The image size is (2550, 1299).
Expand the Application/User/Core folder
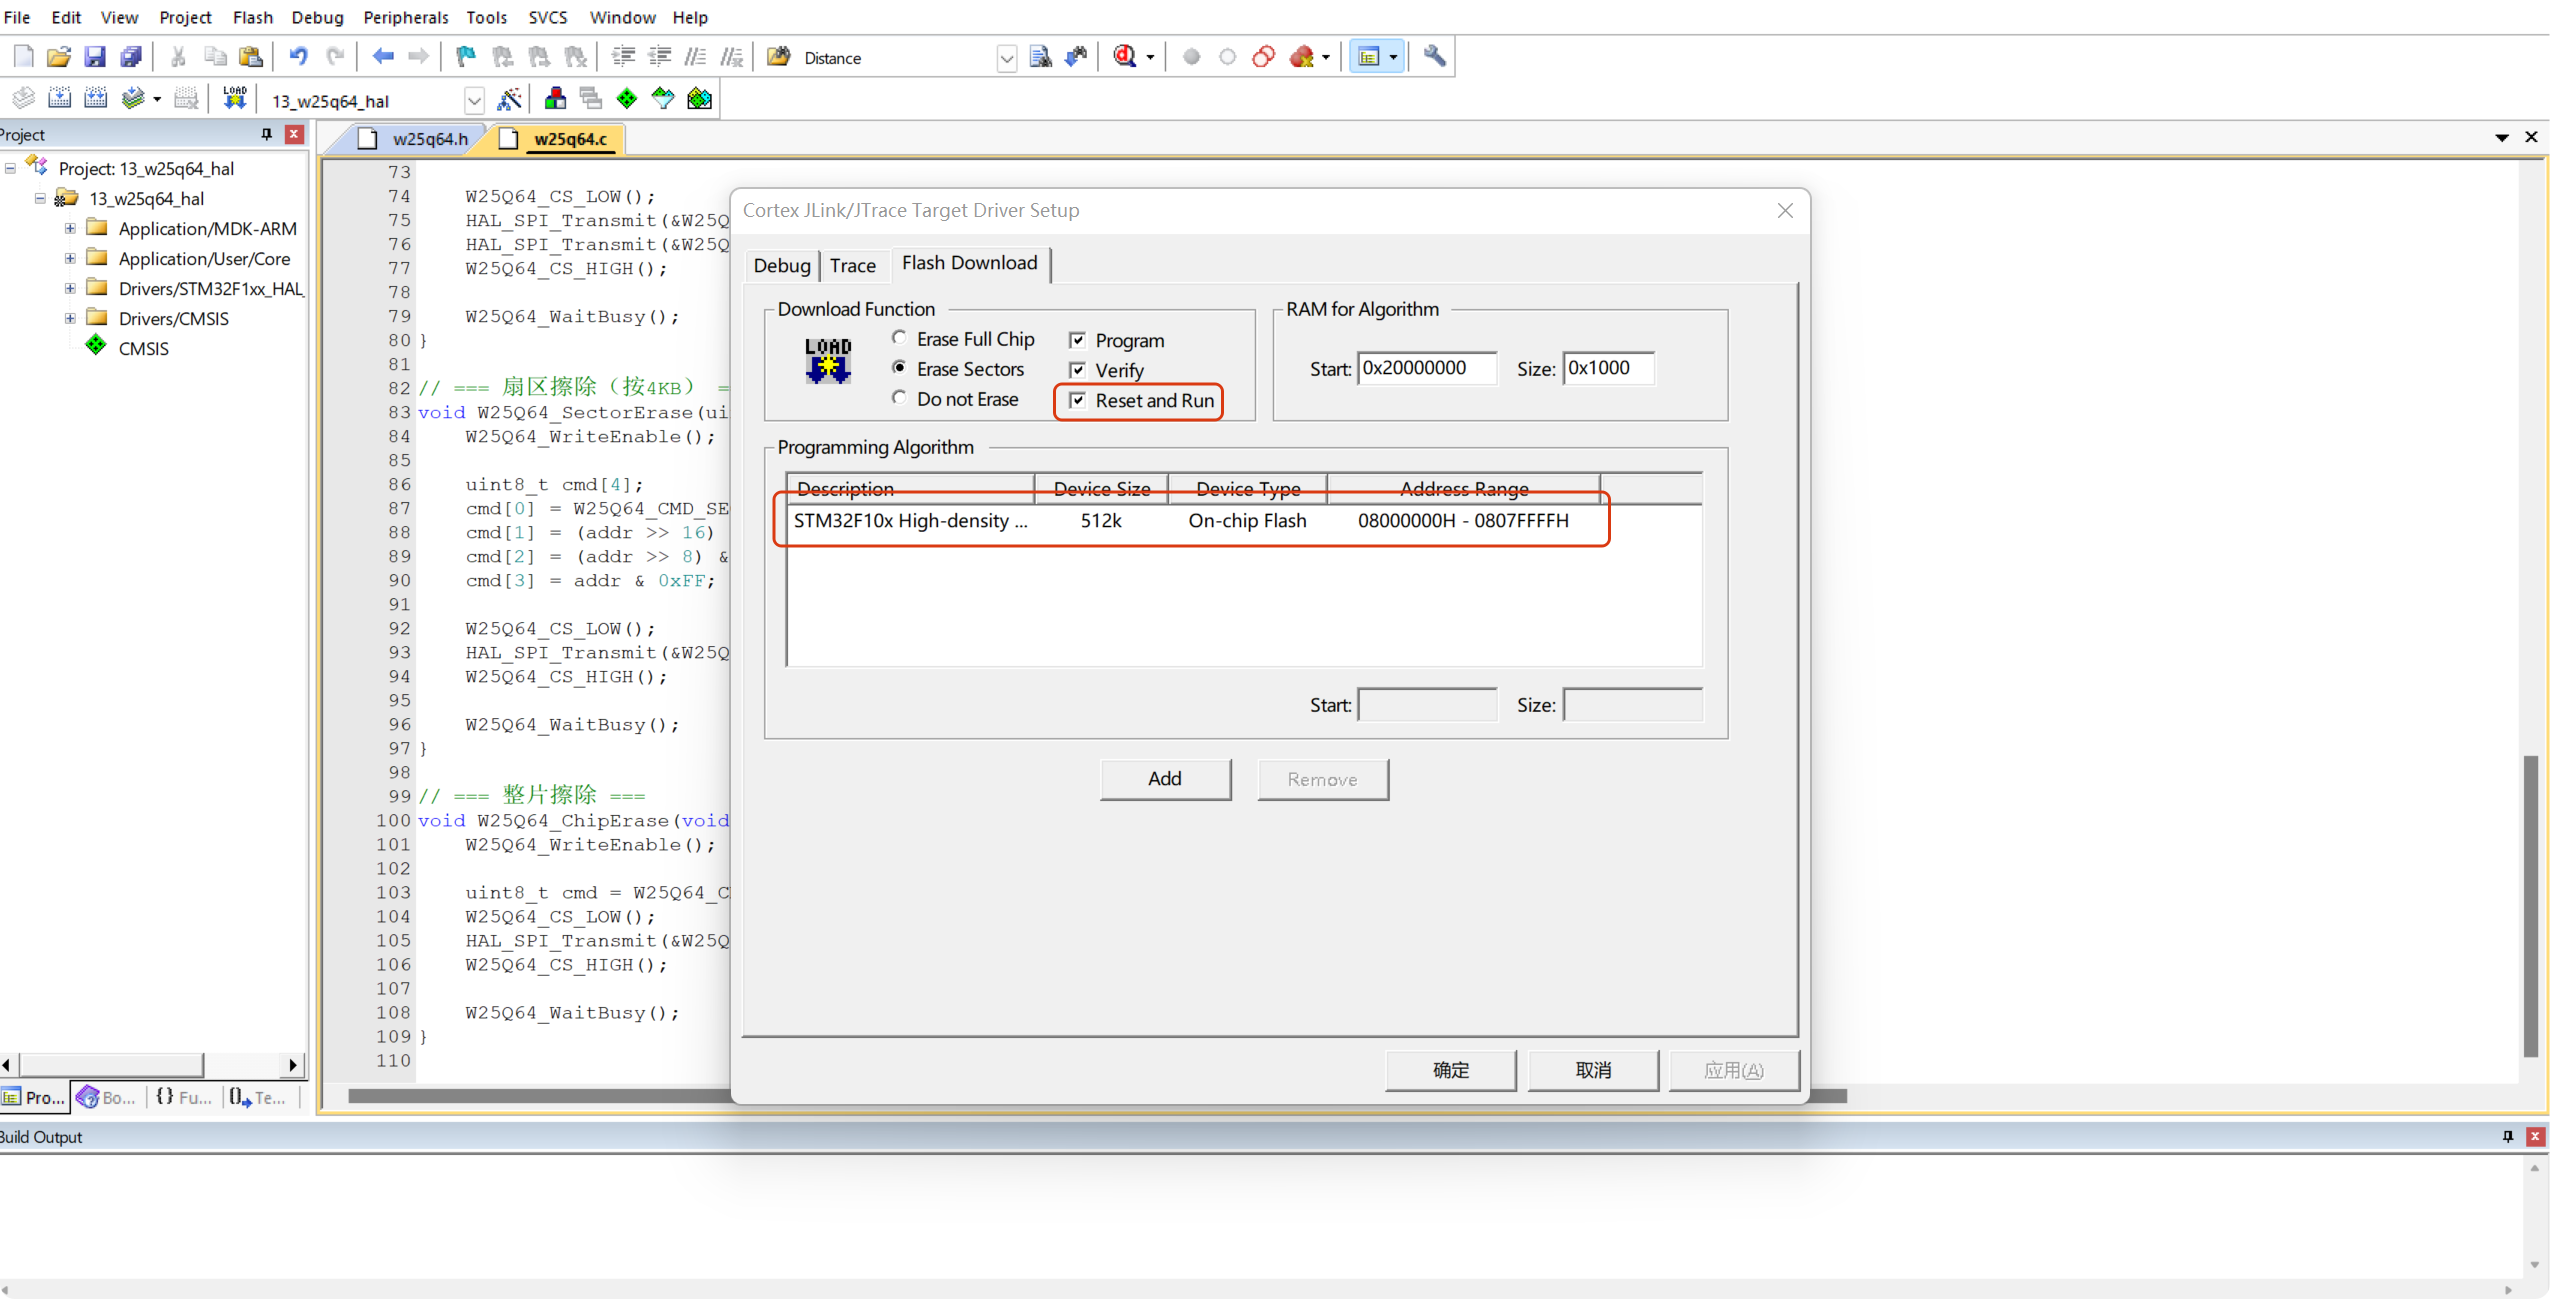pos(70,258)
